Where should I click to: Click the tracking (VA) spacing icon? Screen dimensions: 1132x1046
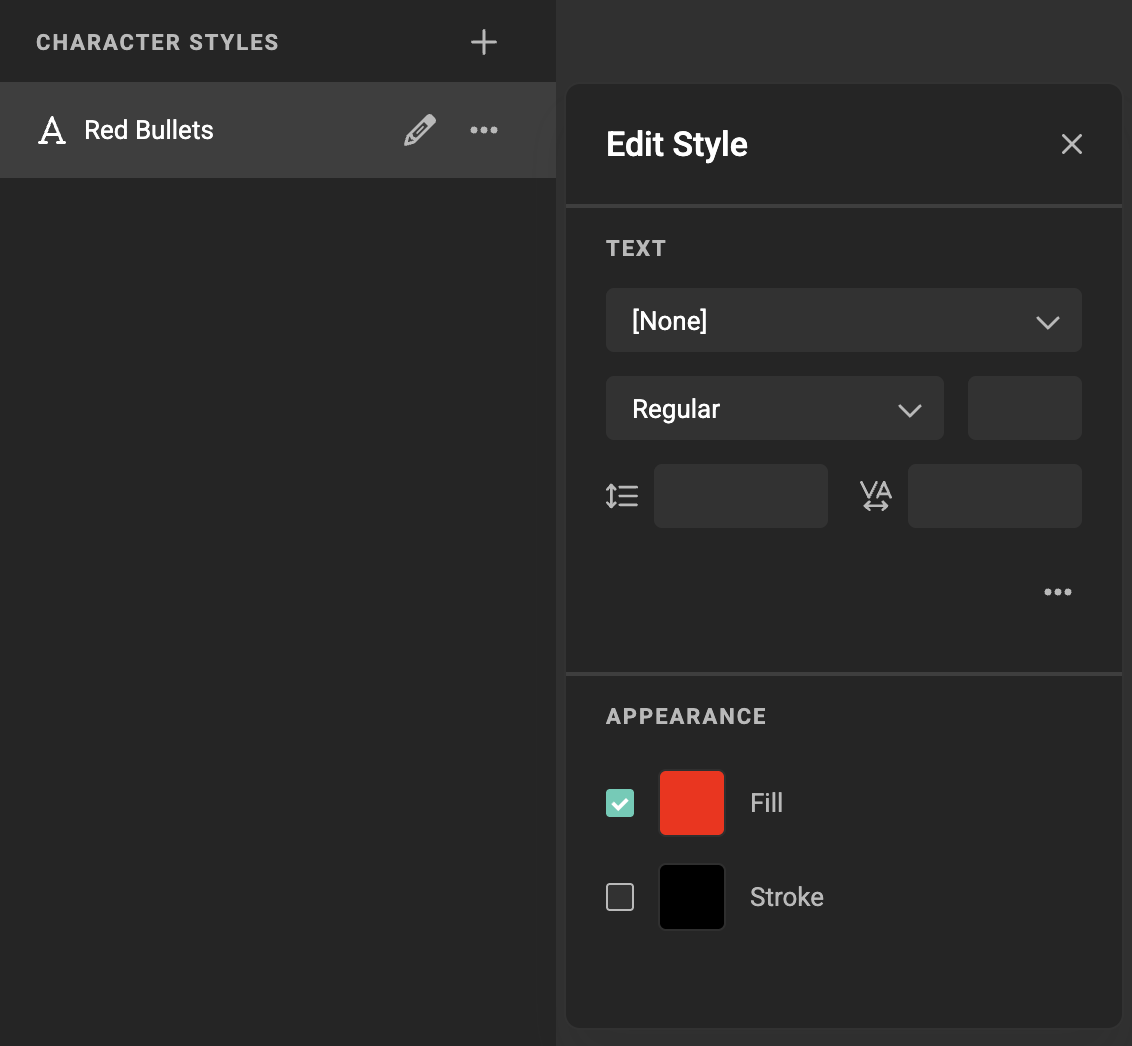(876, 495)
